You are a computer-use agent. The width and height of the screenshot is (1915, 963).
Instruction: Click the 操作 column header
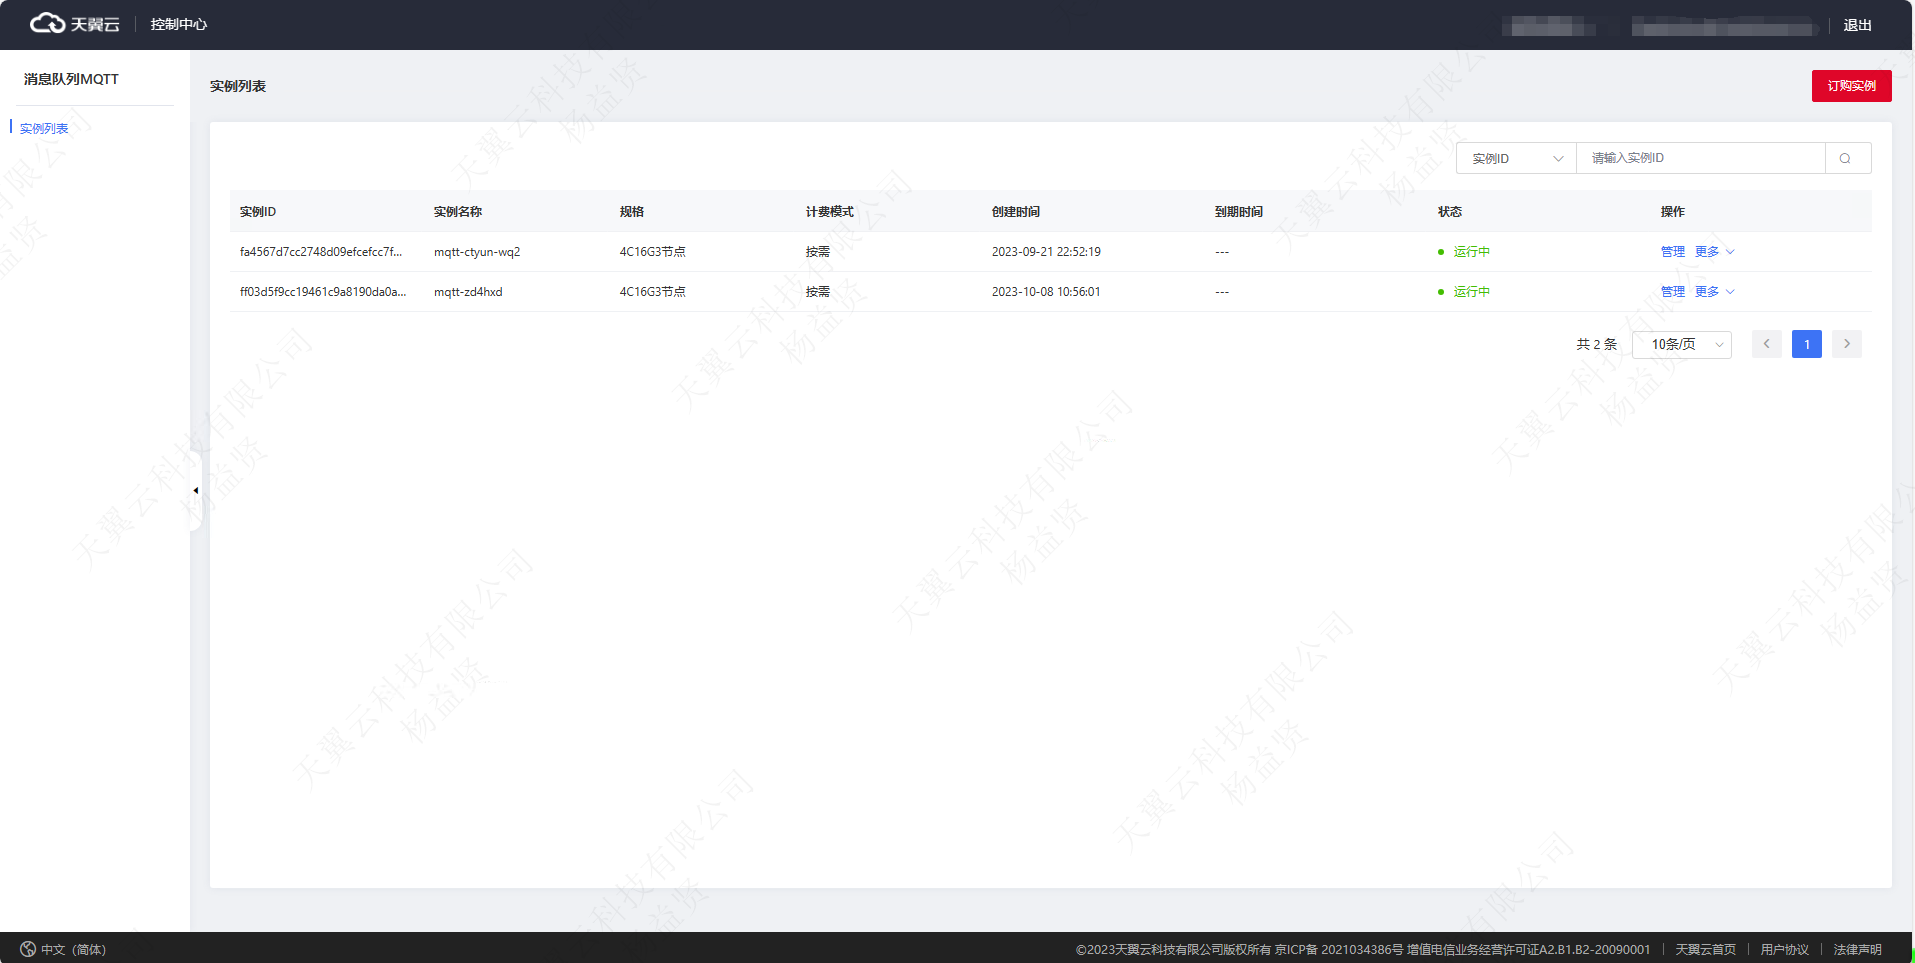(x=1673, y=212)
